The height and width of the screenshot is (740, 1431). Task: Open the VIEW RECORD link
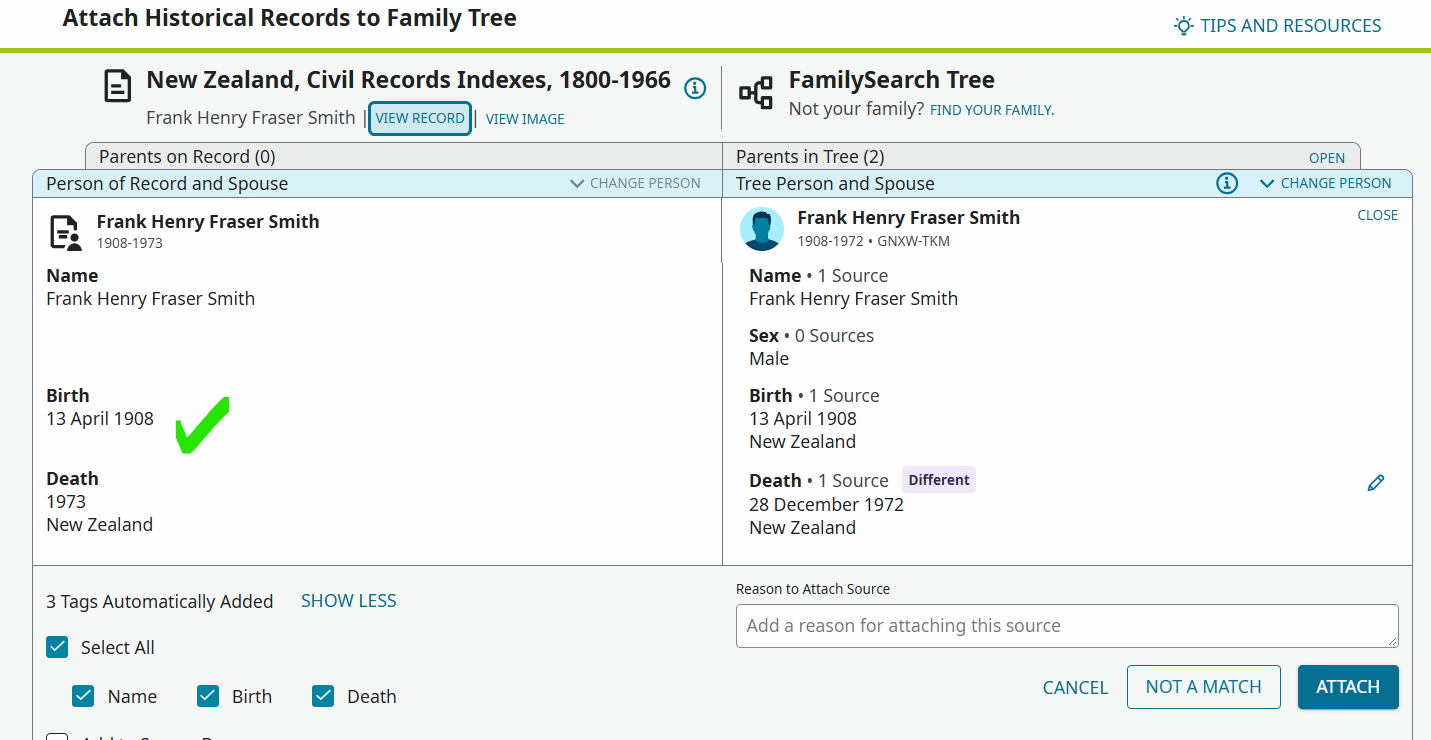420,118
